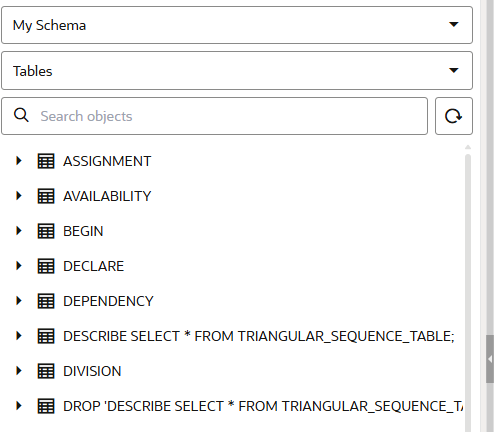This screenshot has height=432, width=494.
Task: Expand the AVAILABILITY table node
Action: [x=19, y=196]
